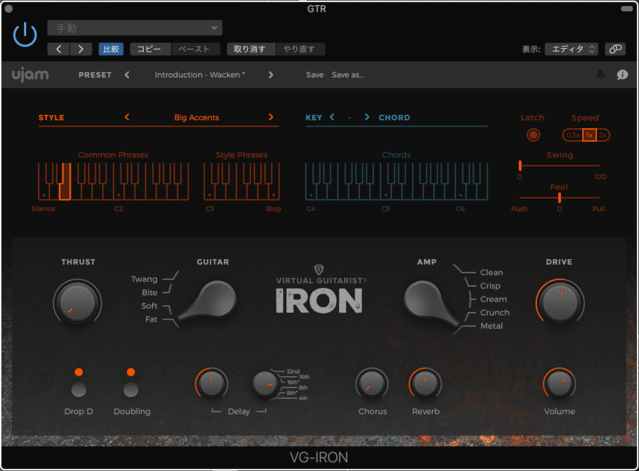Screen dimensions: 639x471
Task: Click the Chords keyboard
Action: 397,181
